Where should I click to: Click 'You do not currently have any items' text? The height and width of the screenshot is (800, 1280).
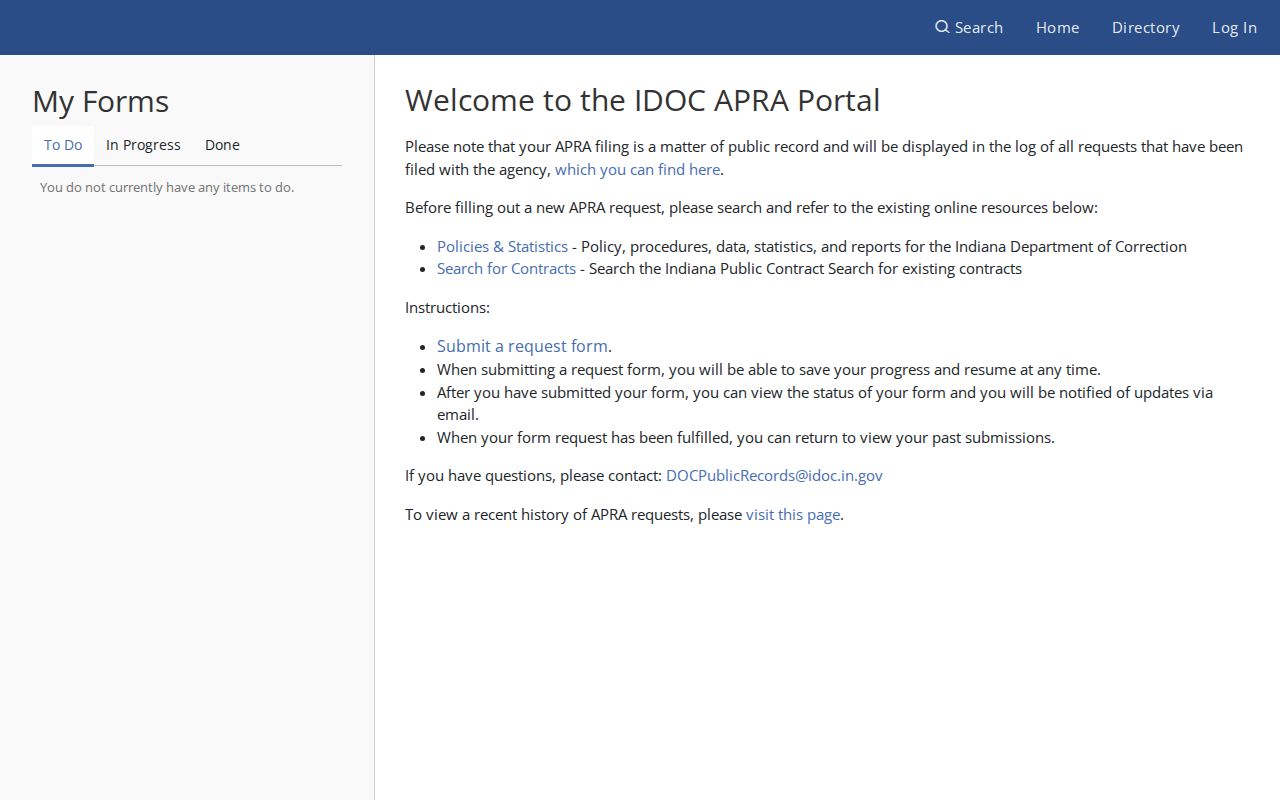(x=167, y=187)
